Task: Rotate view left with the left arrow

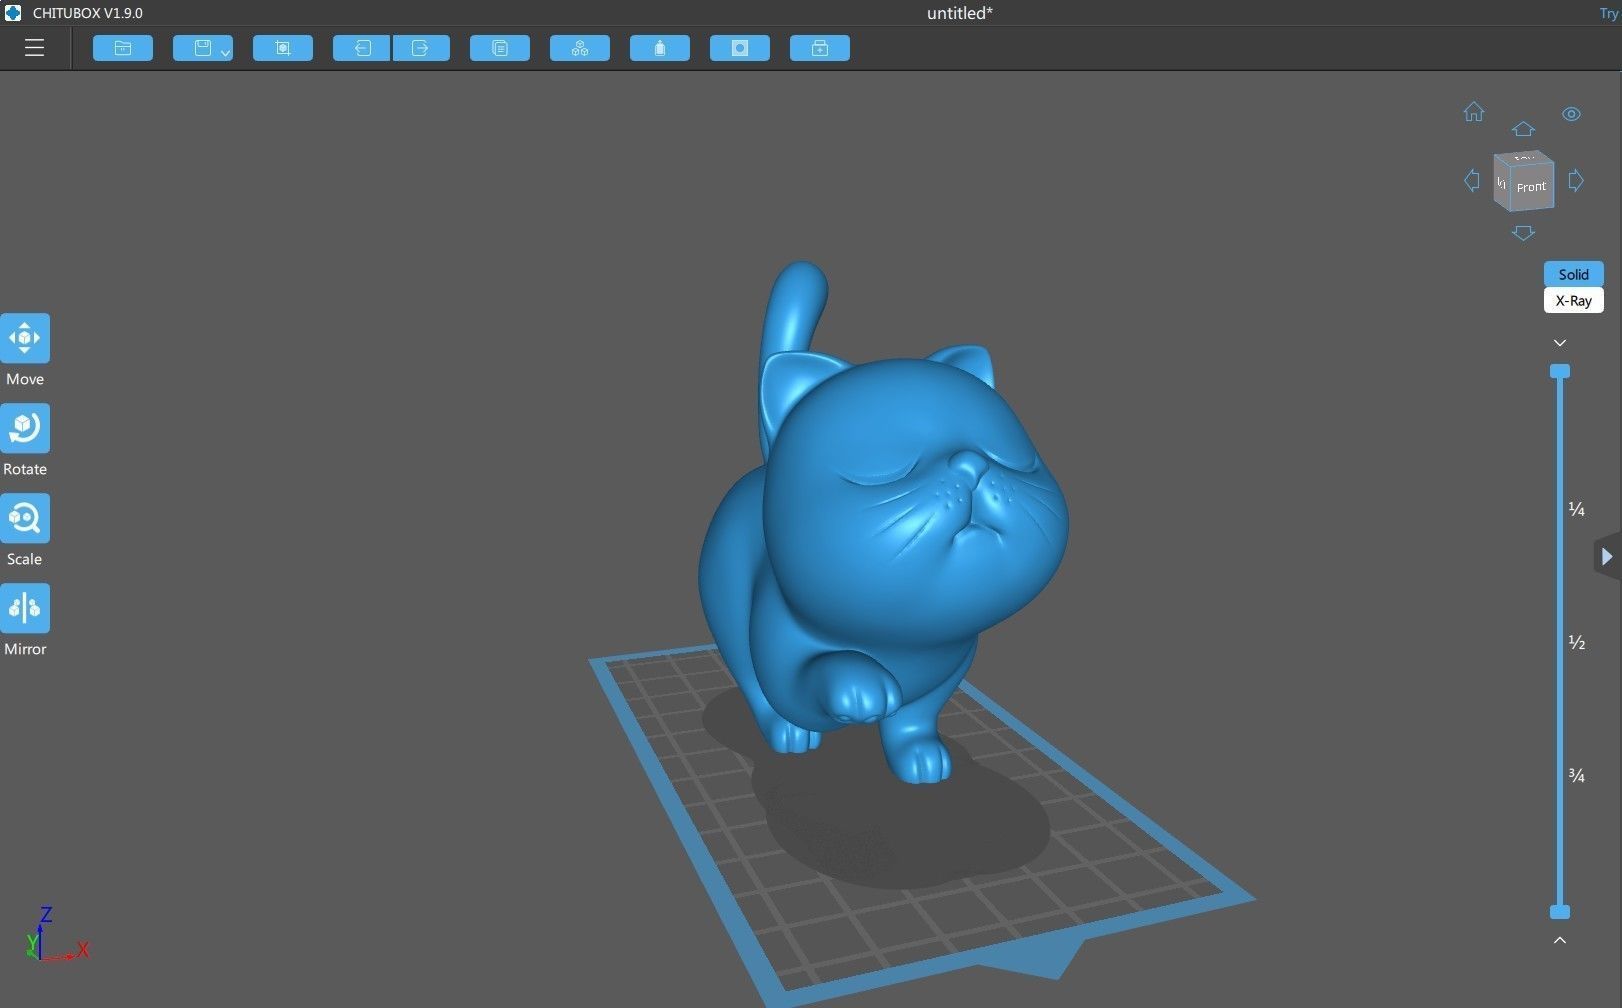Action: (x=1472, y=181)
